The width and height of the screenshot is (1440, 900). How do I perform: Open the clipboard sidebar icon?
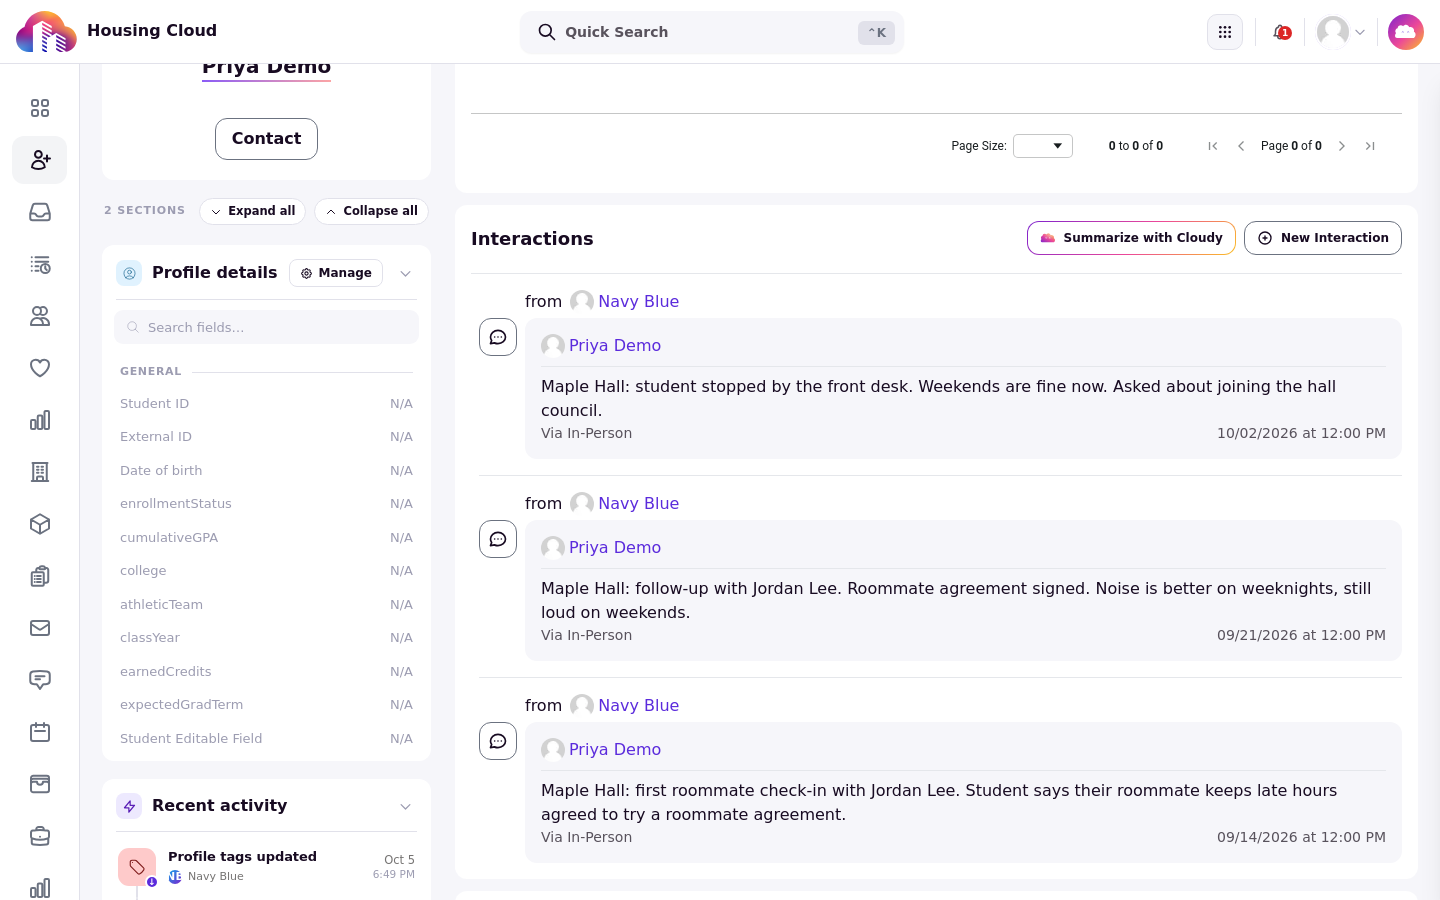40,576
